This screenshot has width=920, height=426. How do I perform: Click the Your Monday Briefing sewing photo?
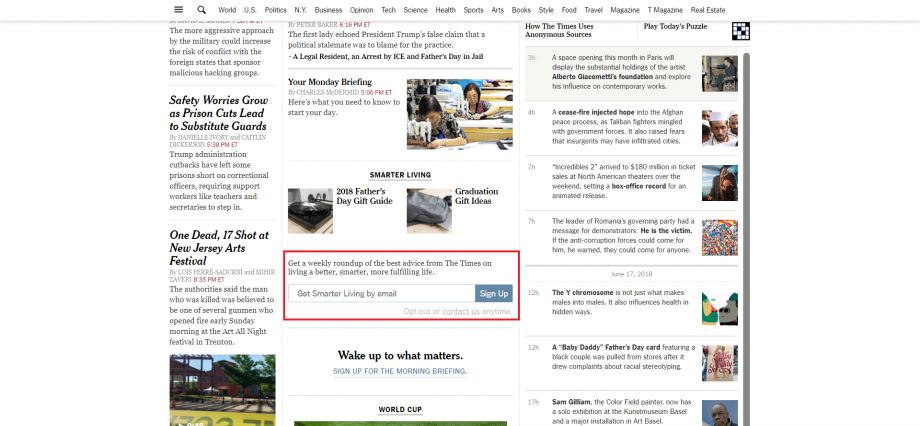(x=459, y=114)
